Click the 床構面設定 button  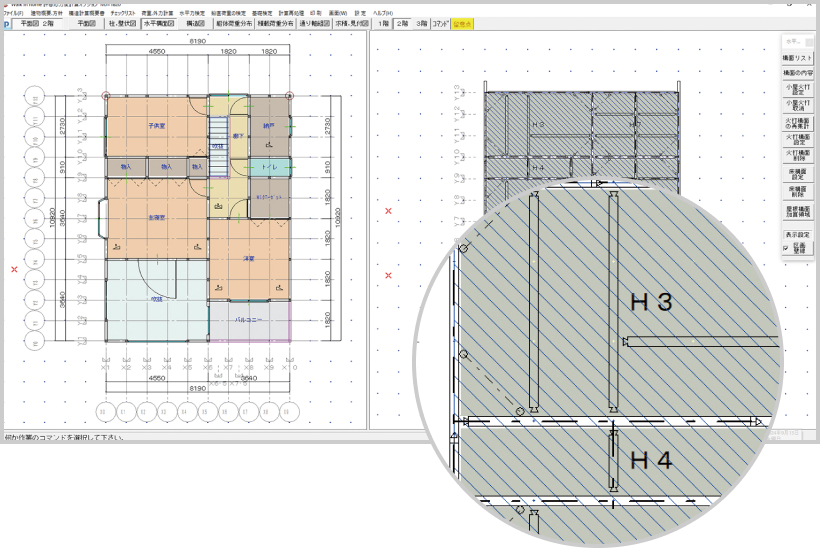tap(798, 174)
